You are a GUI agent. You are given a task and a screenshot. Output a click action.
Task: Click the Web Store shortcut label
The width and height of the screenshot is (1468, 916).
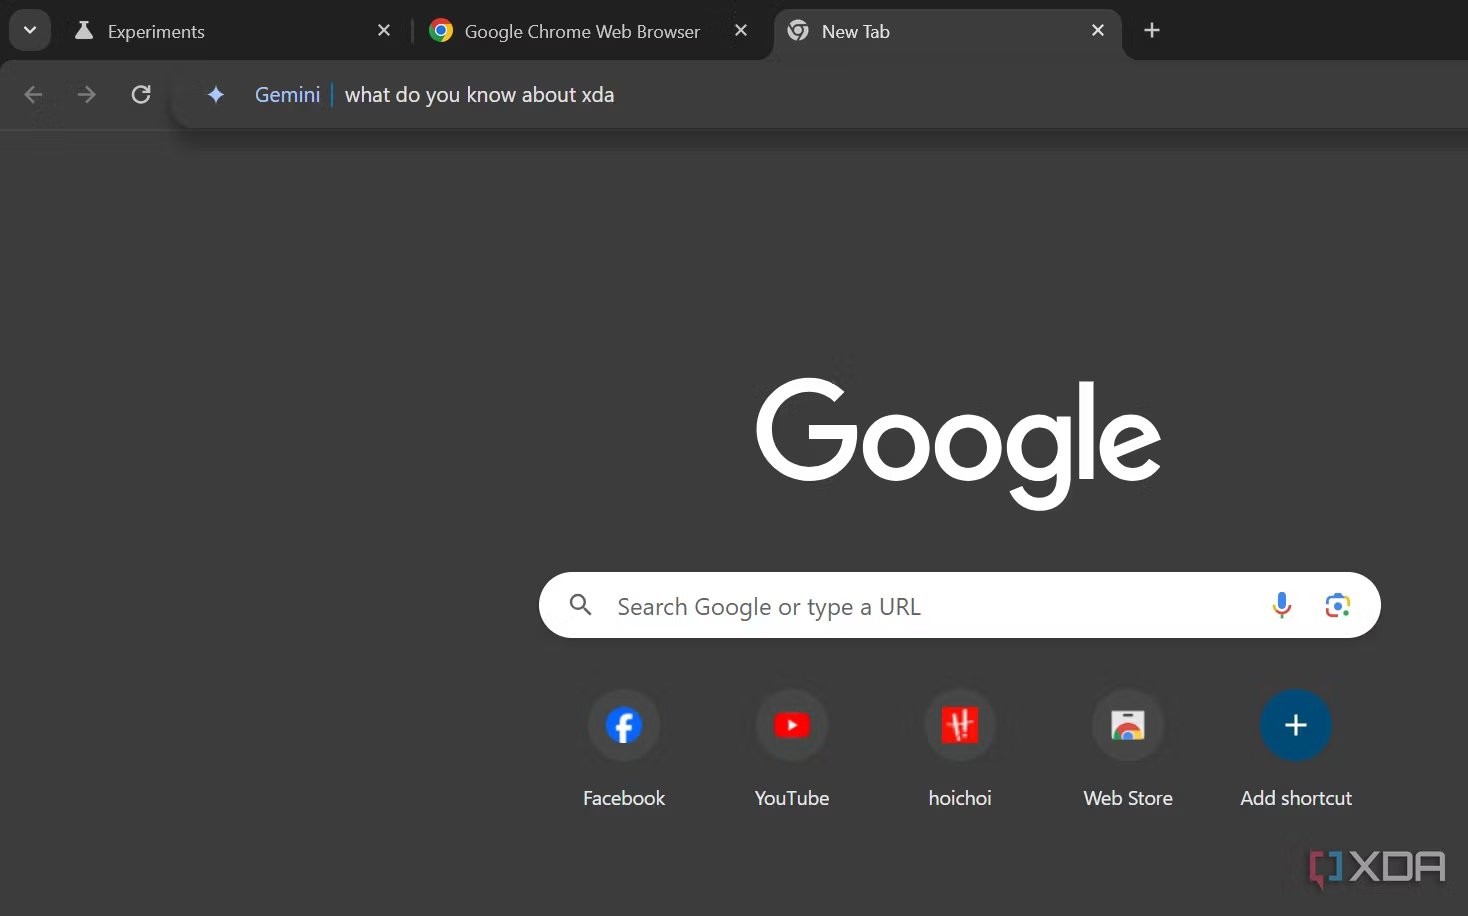click(1128, 798)
